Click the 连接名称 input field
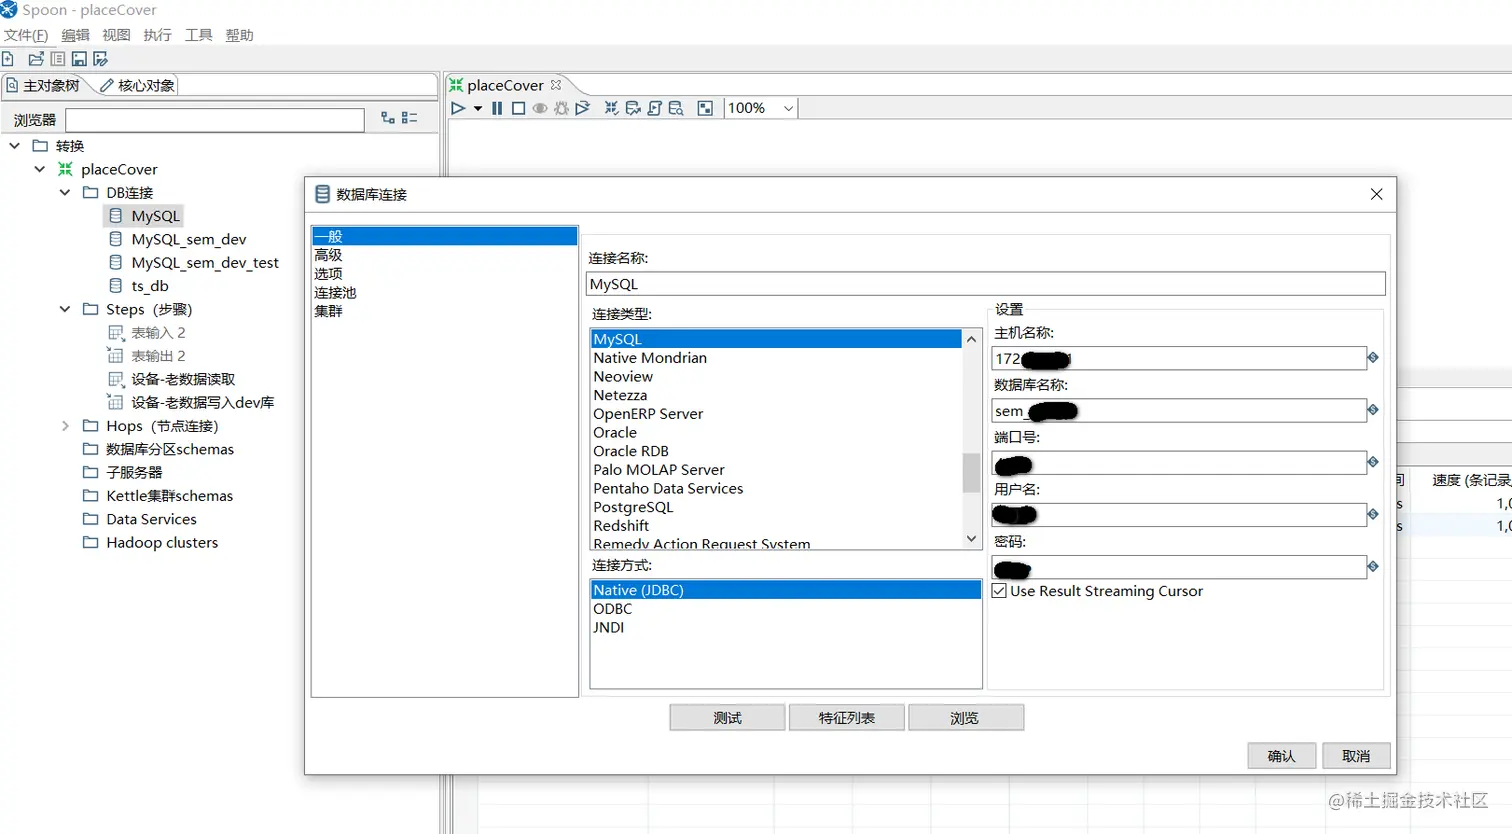This screenshot has width=1512, height=834. point(986,284)
